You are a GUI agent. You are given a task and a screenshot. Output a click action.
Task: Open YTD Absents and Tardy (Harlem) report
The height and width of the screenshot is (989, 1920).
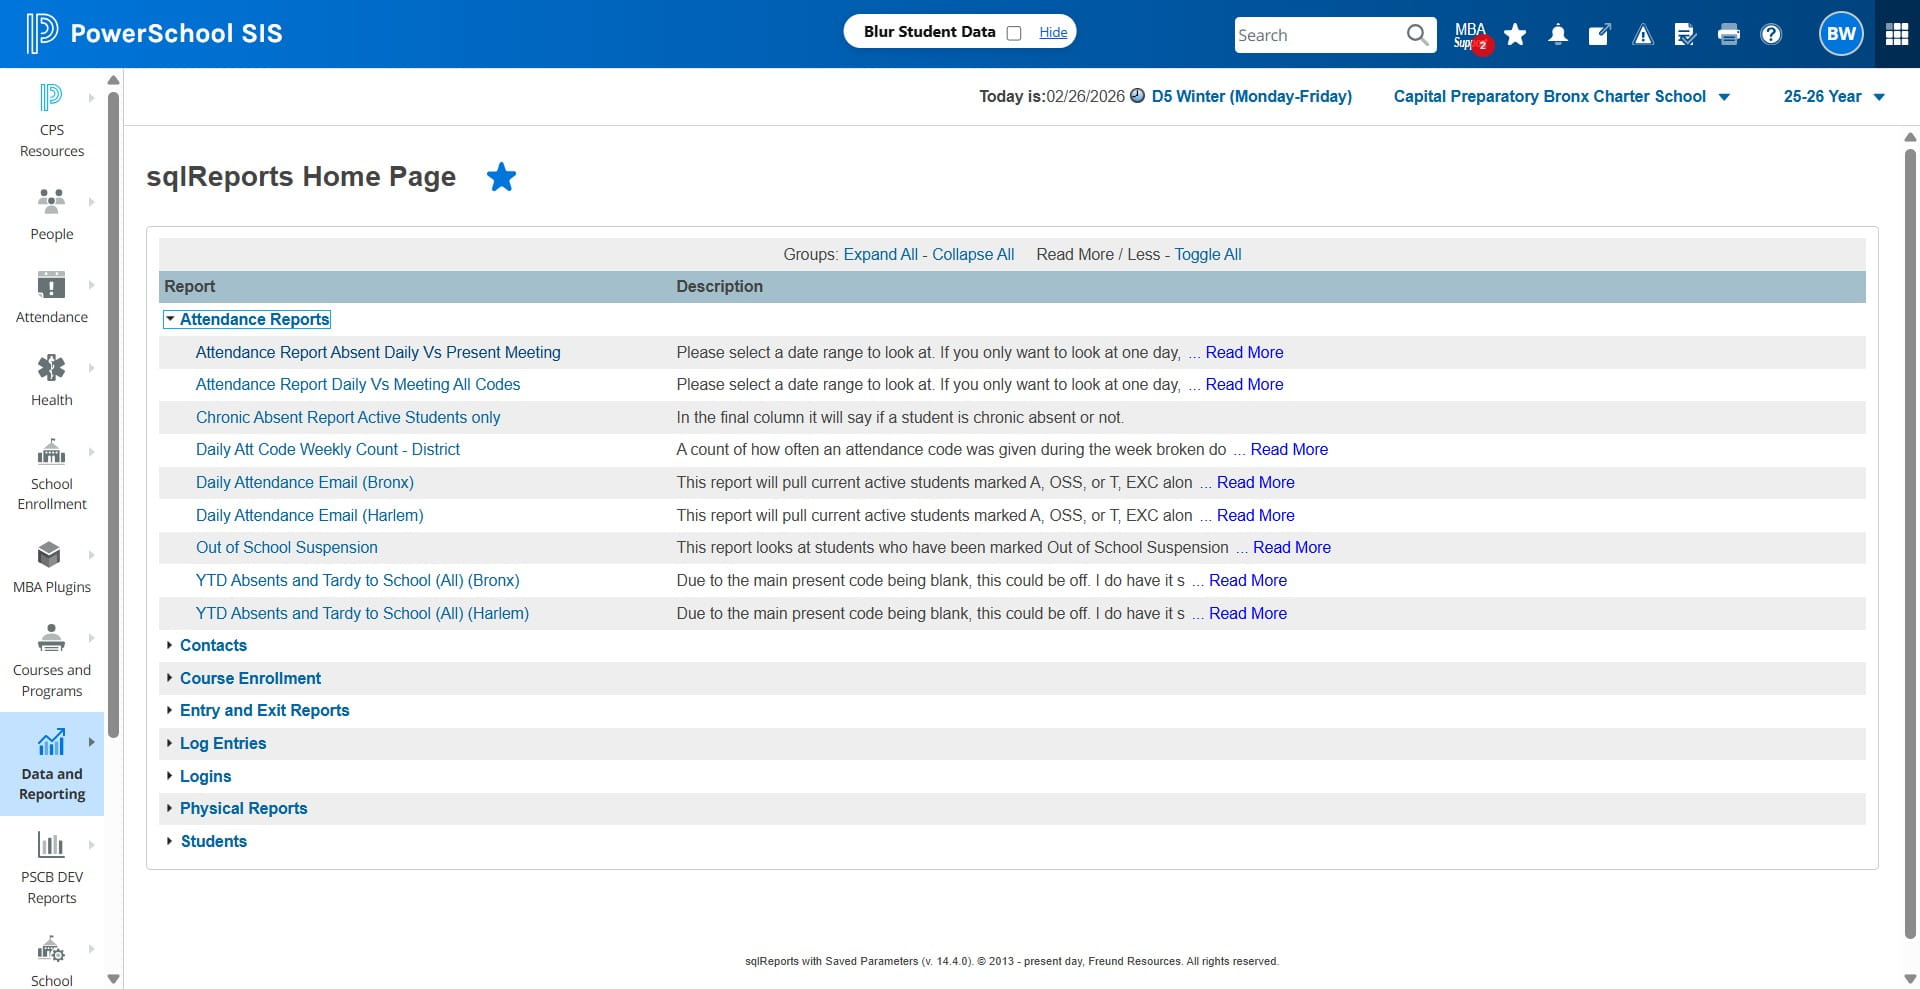pyautogui.click(x=362, y=613)
